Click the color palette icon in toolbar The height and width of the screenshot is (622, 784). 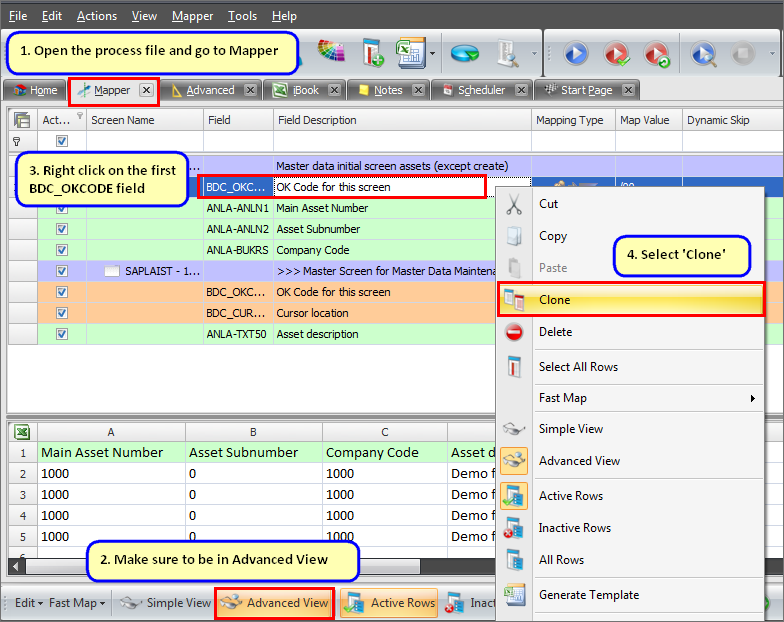331,52
